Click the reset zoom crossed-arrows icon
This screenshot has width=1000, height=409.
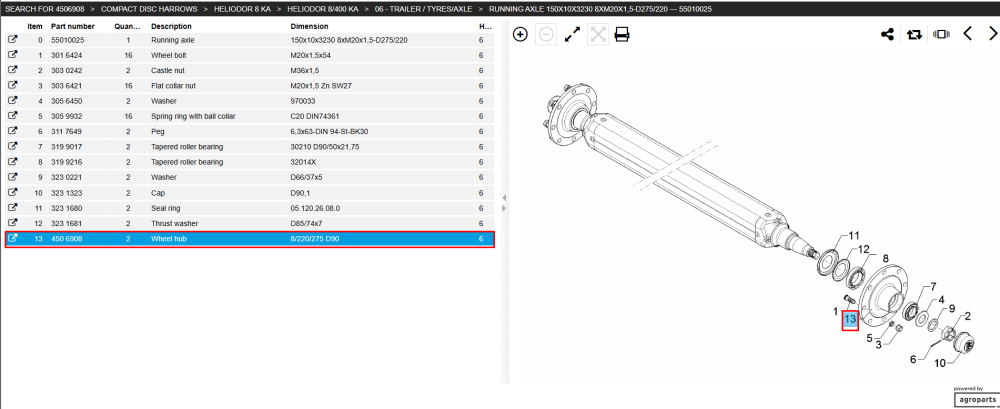click(598, 34)
